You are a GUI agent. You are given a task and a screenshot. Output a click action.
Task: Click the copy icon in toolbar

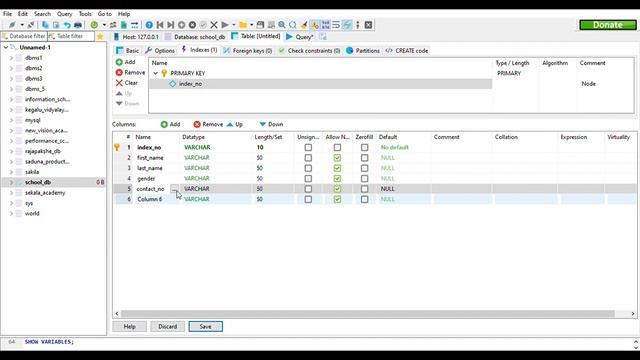point(45,25)
